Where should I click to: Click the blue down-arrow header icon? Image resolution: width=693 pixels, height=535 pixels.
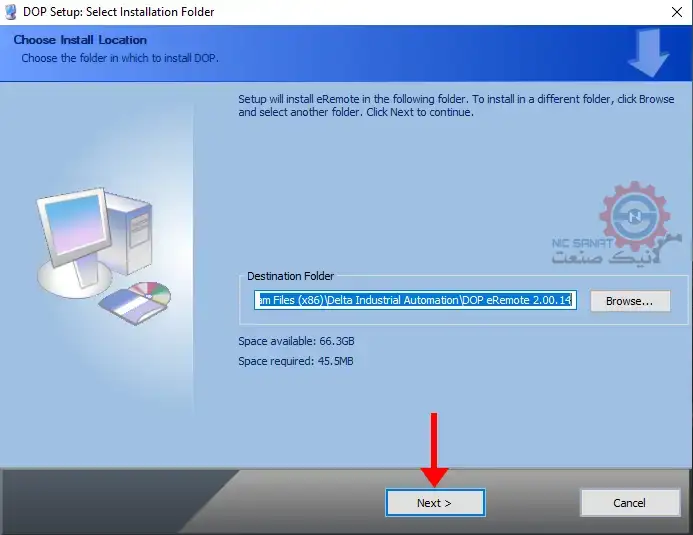(x=648, y=52)
